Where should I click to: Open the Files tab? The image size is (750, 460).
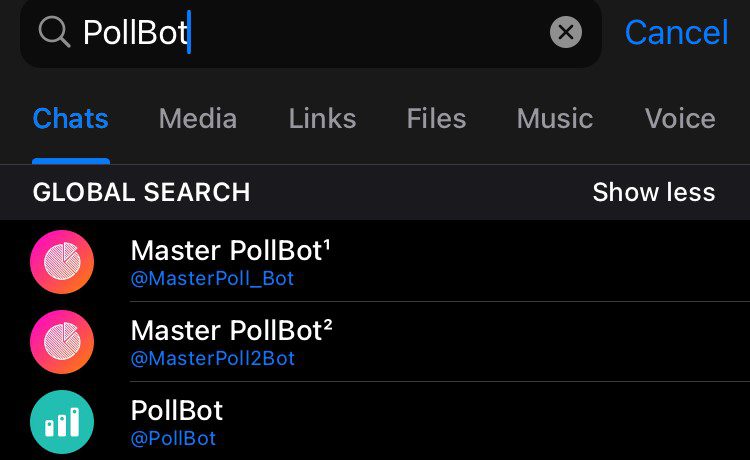436,119
